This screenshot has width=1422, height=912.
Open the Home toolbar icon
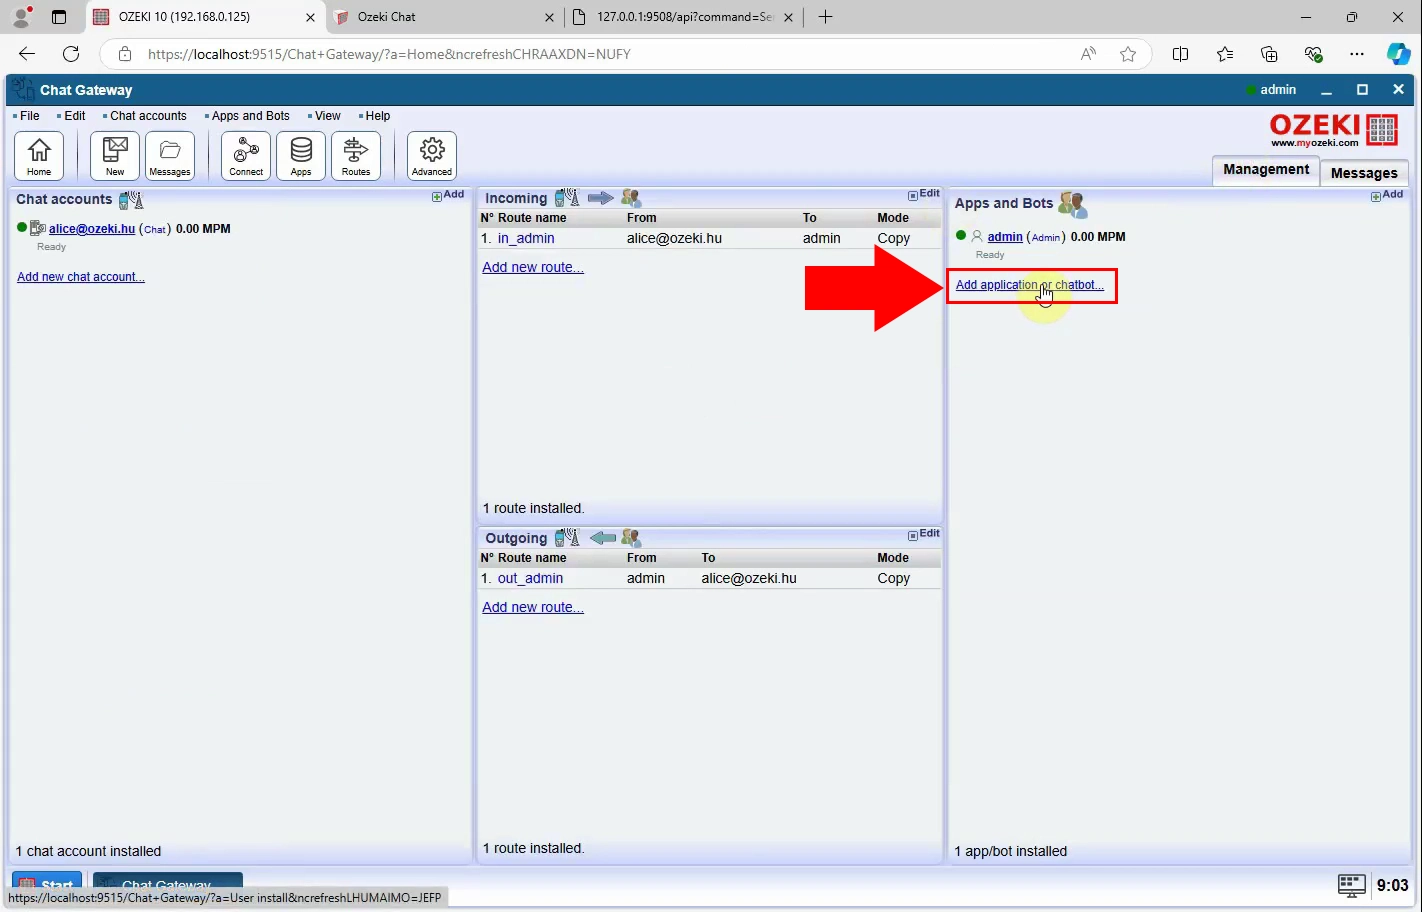point(39,156)
